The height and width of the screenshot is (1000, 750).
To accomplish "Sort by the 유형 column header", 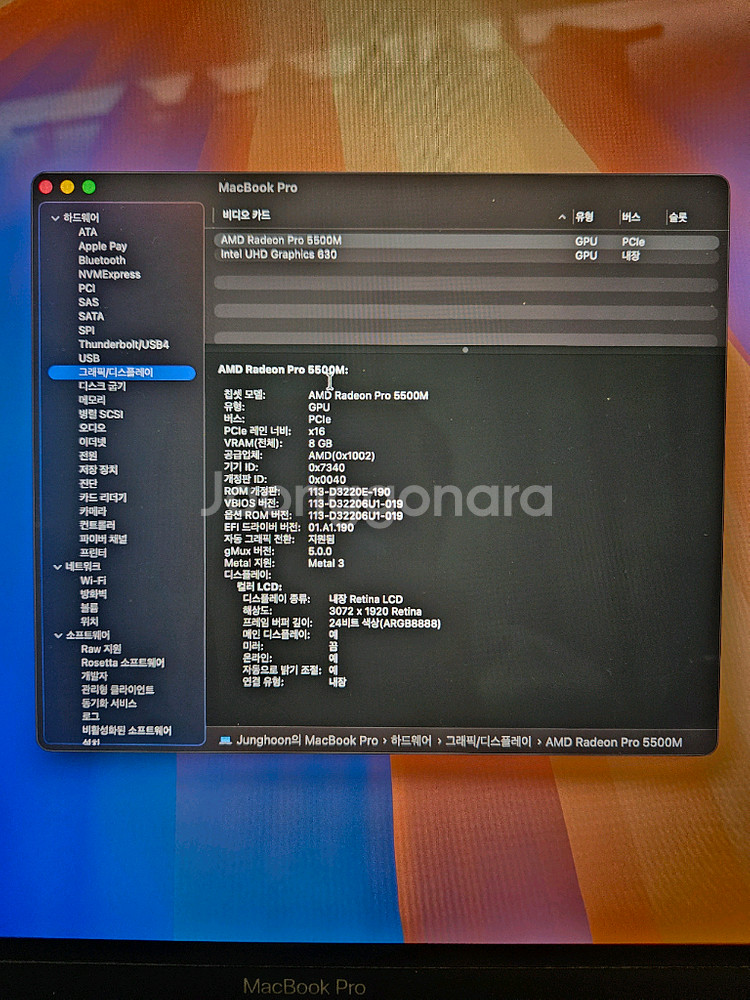I will 585,217.
